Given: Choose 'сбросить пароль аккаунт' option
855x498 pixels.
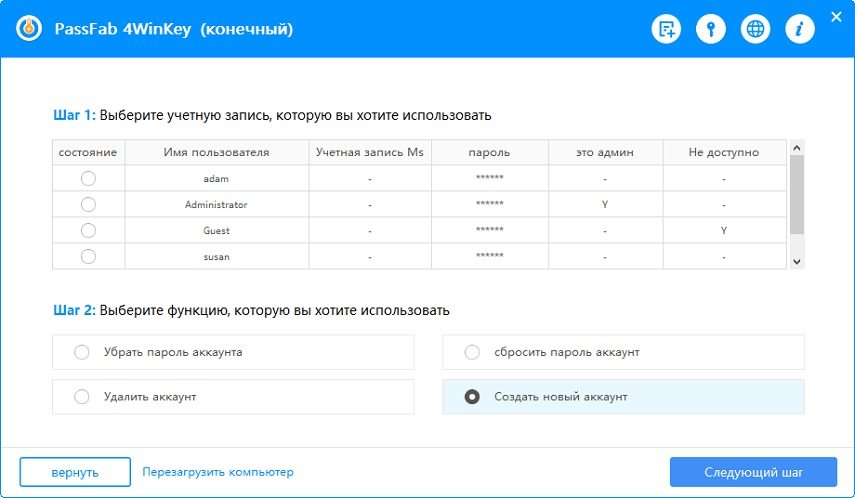Looking at the screenshot, I should 623,352.
